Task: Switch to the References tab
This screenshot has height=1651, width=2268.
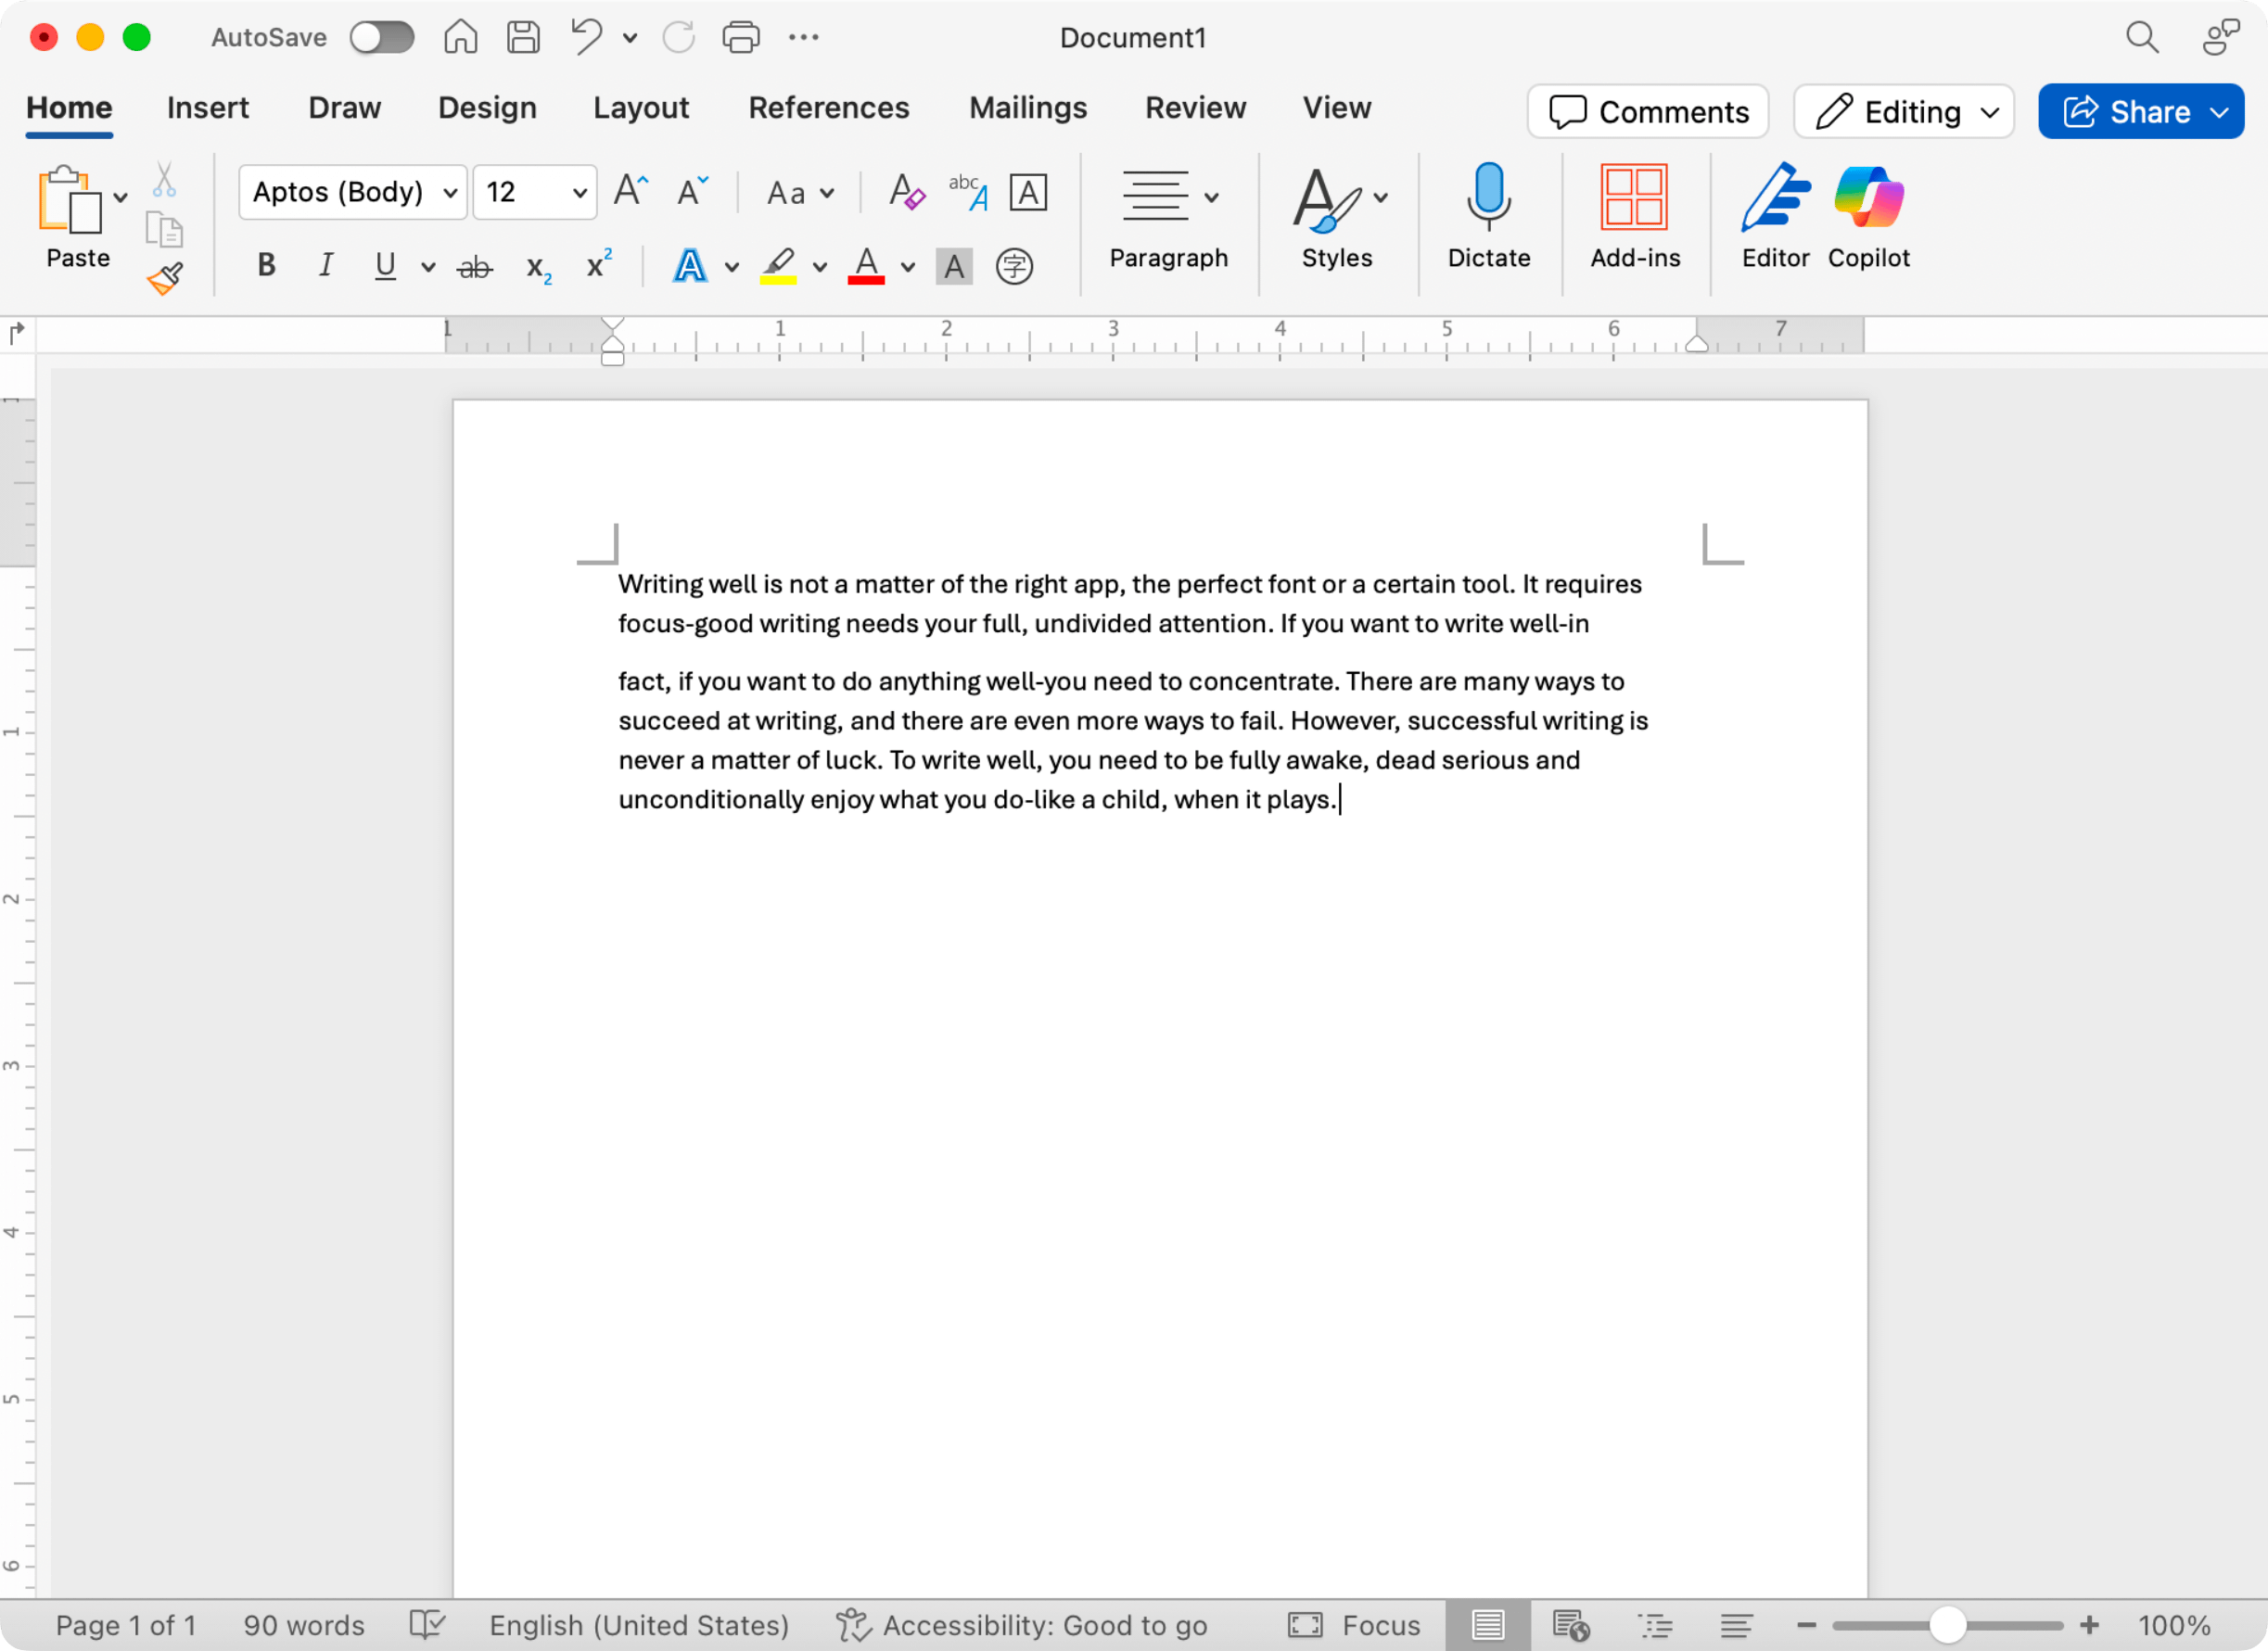Action: pos(828,108)
